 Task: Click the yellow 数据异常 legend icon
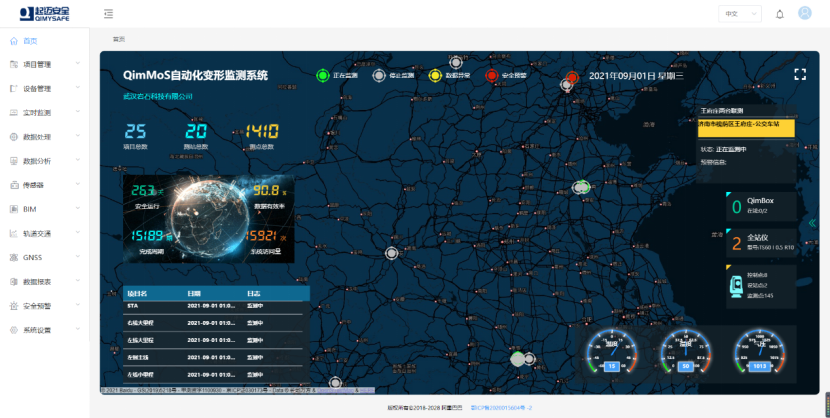435,76
